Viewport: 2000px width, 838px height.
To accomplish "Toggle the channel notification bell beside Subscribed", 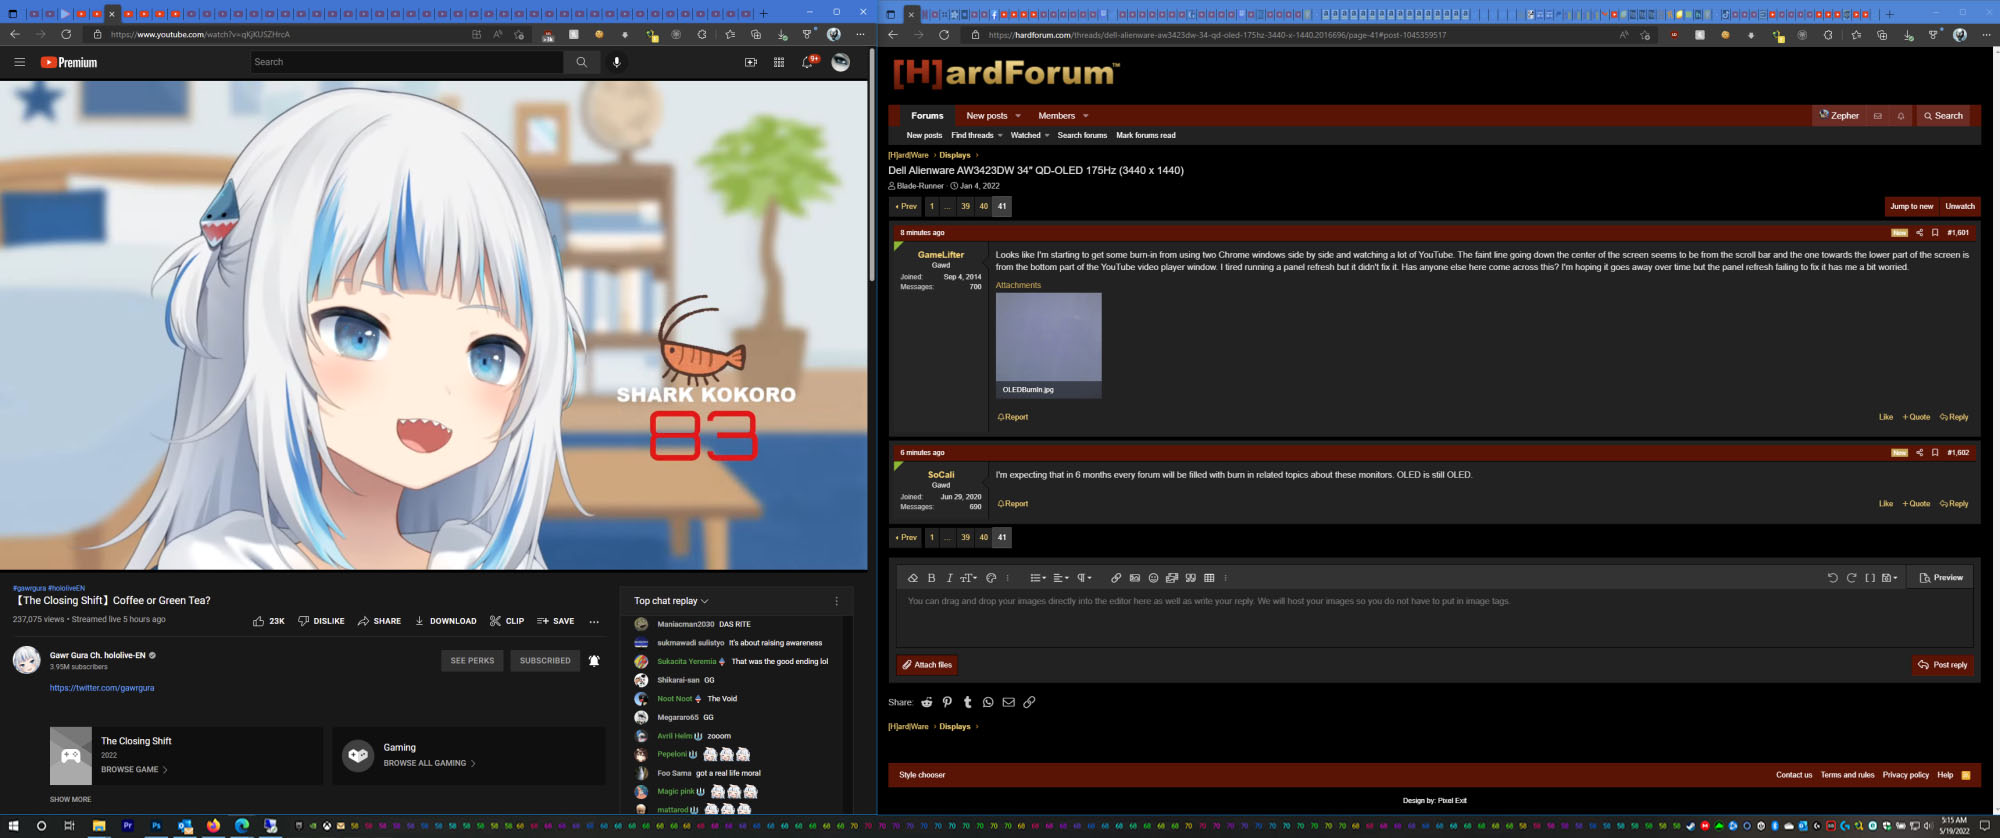I will [x=594, y=661].
